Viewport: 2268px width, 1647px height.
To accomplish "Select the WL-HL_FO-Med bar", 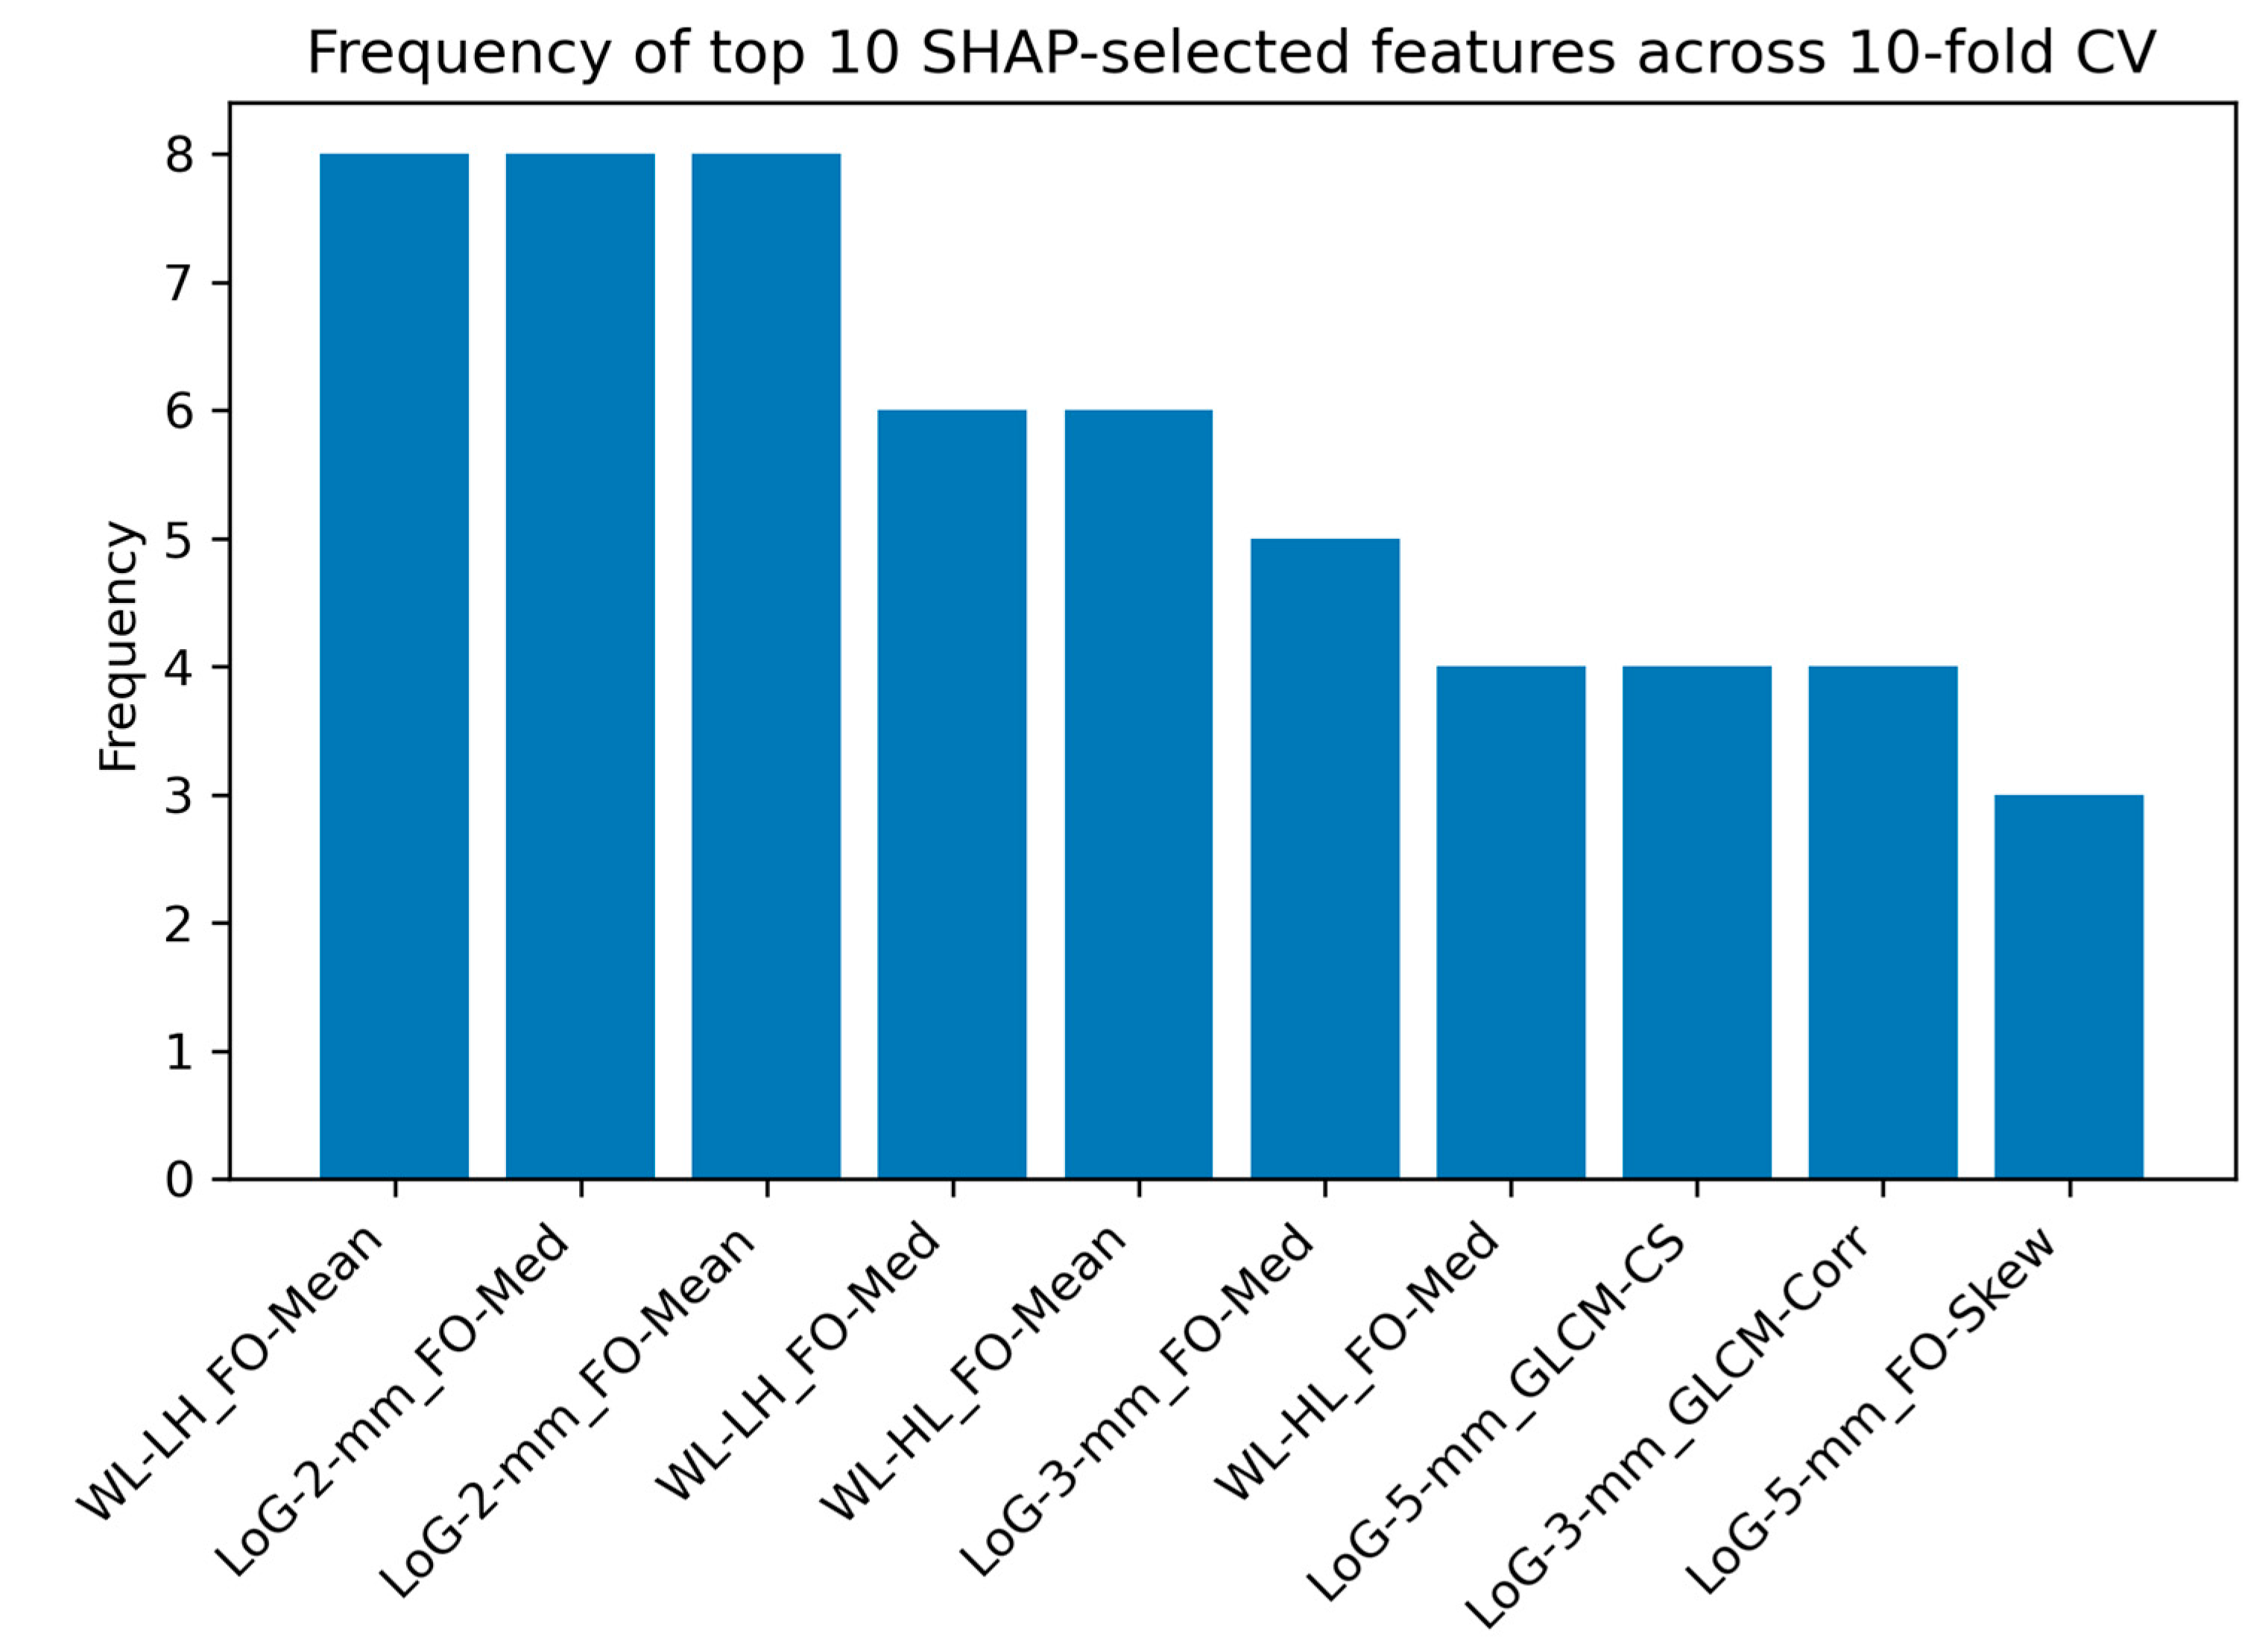I will [1511, 922].
